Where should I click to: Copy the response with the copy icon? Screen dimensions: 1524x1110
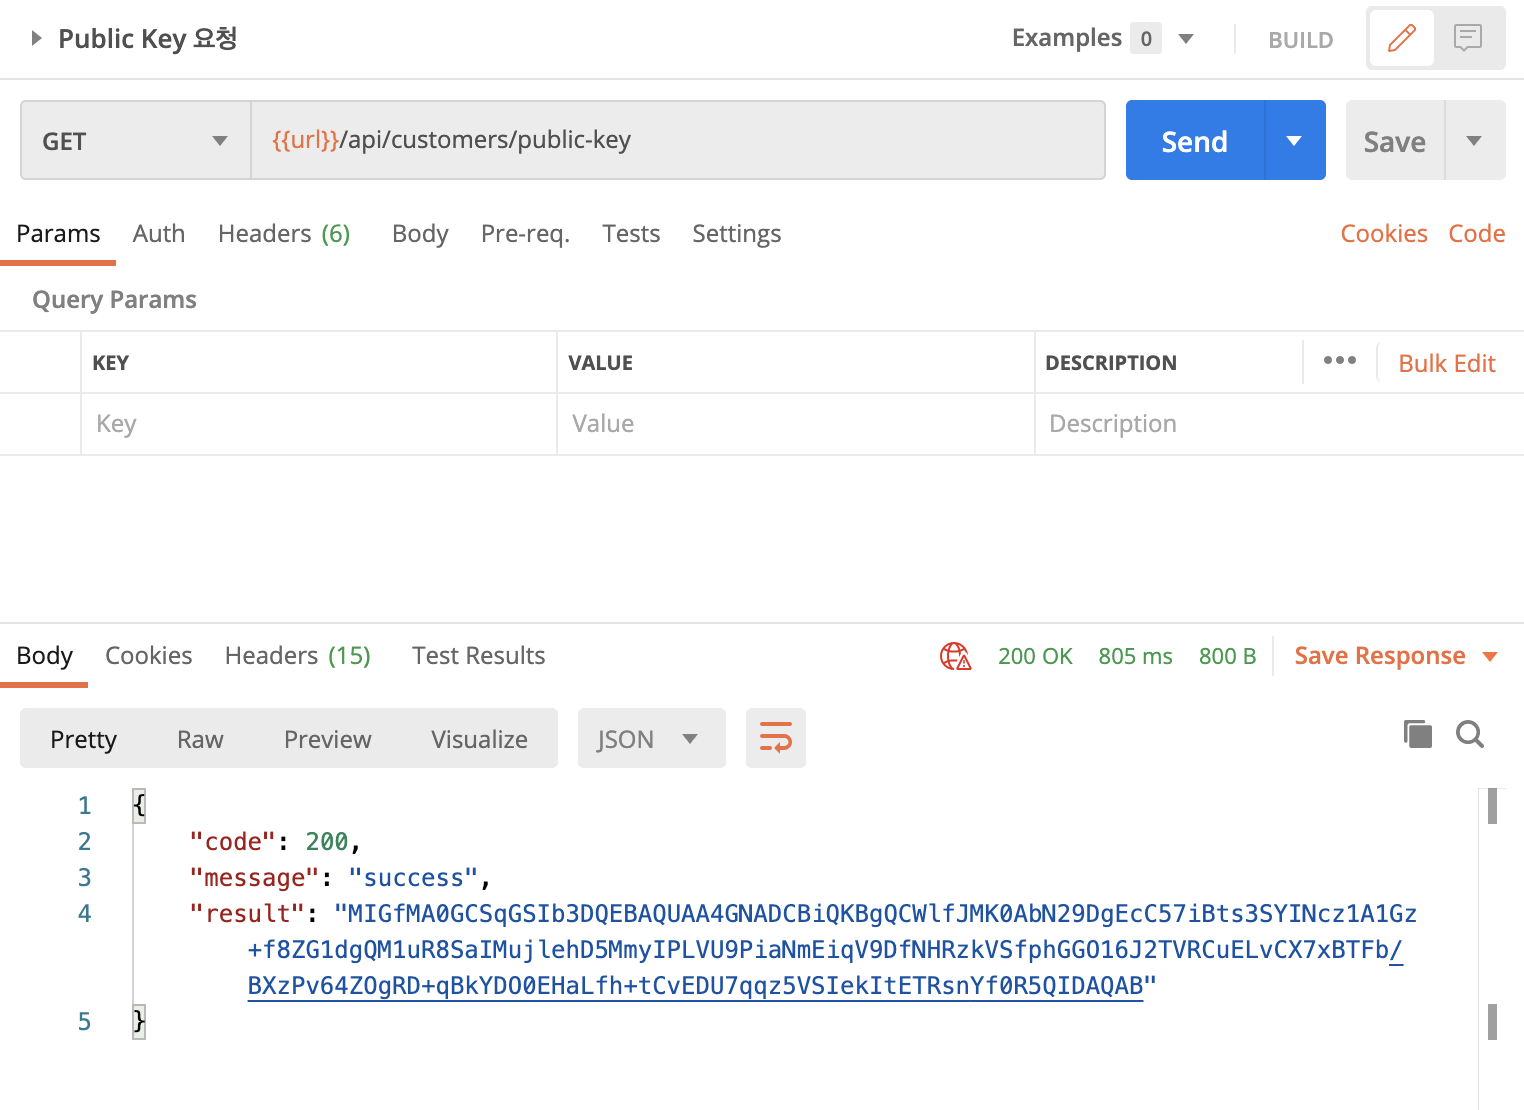[x=1418, y=734]
